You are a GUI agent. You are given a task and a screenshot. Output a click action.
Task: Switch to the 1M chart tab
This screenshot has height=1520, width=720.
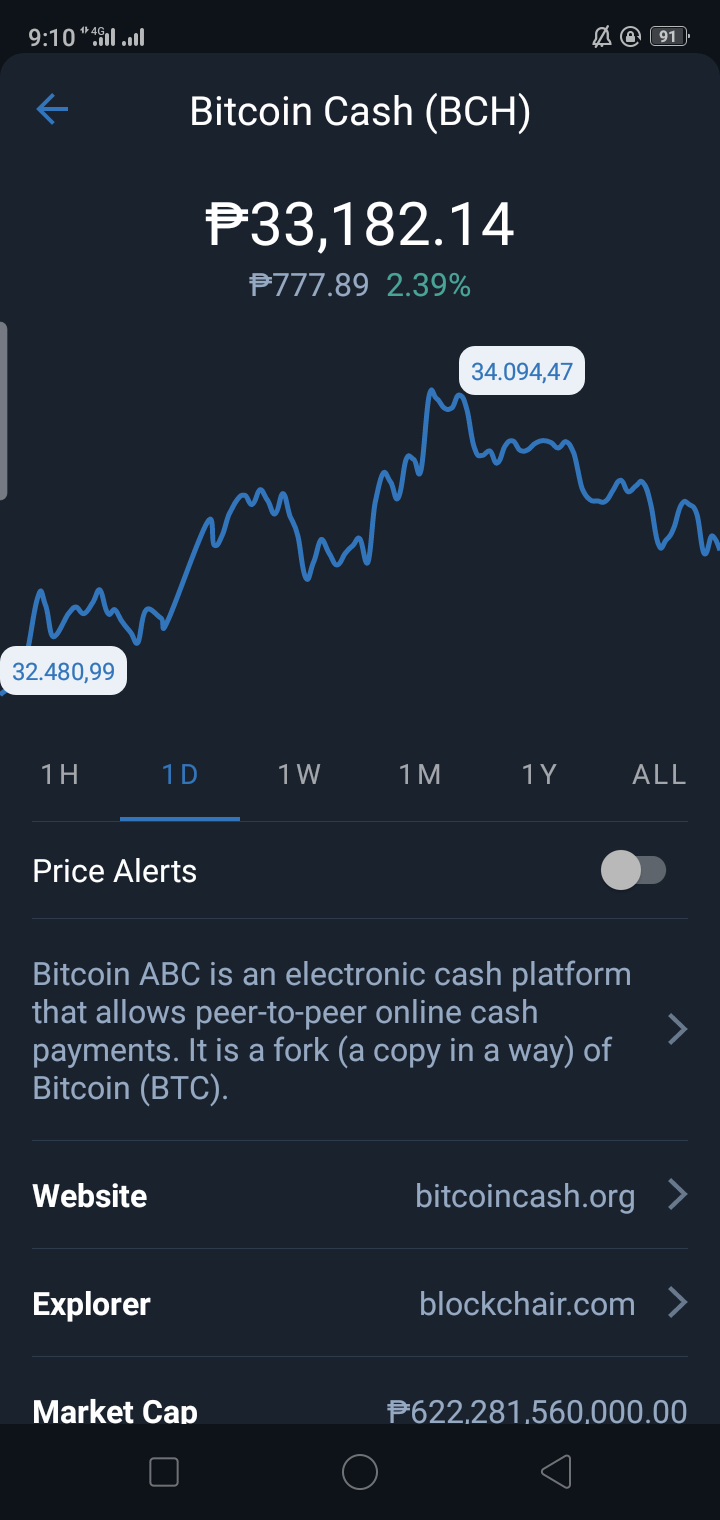(x=420, y=775)
